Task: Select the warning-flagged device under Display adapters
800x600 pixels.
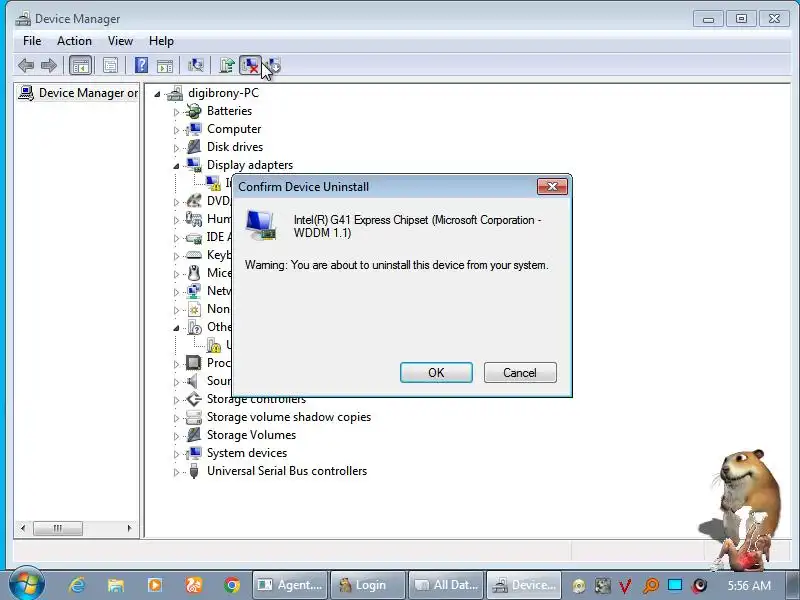Action: pos(213,183)
